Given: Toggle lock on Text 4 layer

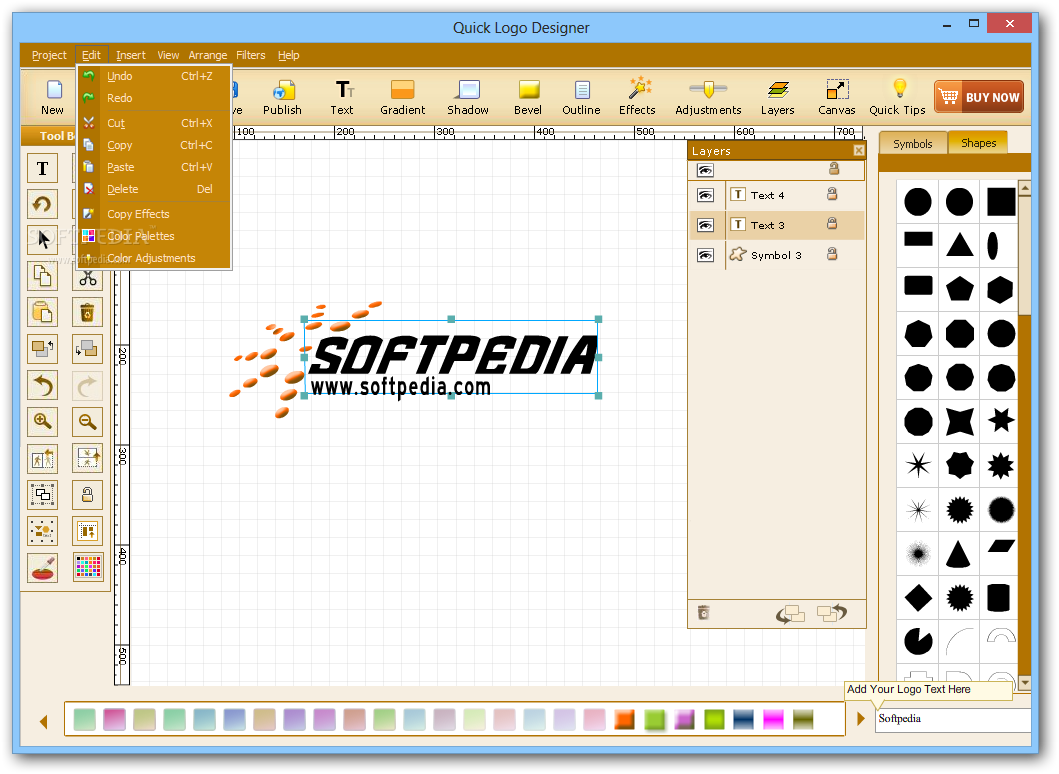Looking at the screenshot, I should [832, 195].
